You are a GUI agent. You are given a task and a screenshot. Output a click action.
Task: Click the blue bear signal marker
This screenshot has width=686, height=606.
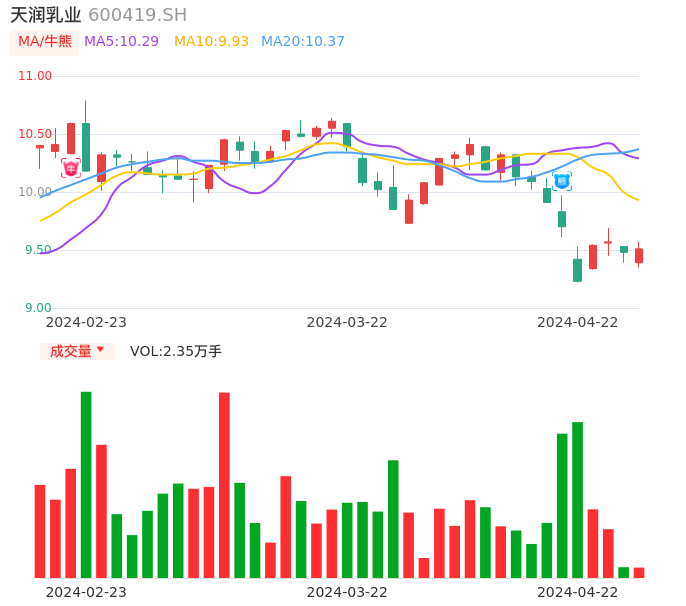(x=562, y=181)
